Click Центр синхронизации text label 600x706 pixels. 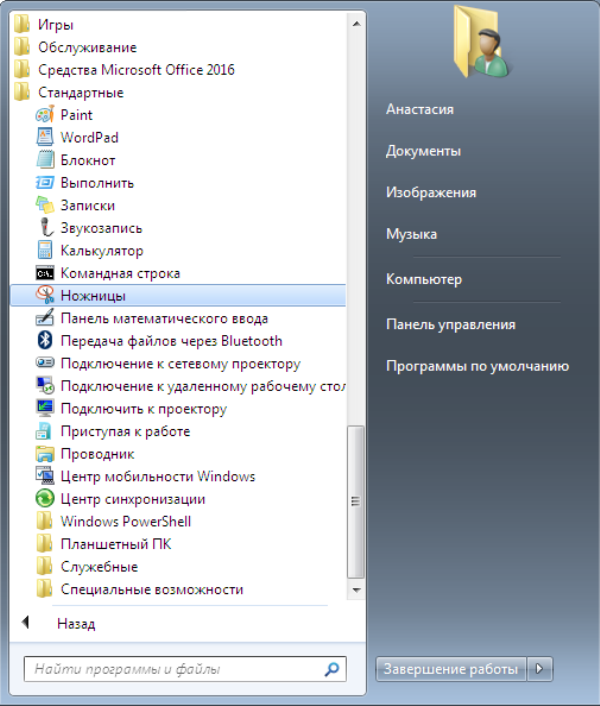133,499
